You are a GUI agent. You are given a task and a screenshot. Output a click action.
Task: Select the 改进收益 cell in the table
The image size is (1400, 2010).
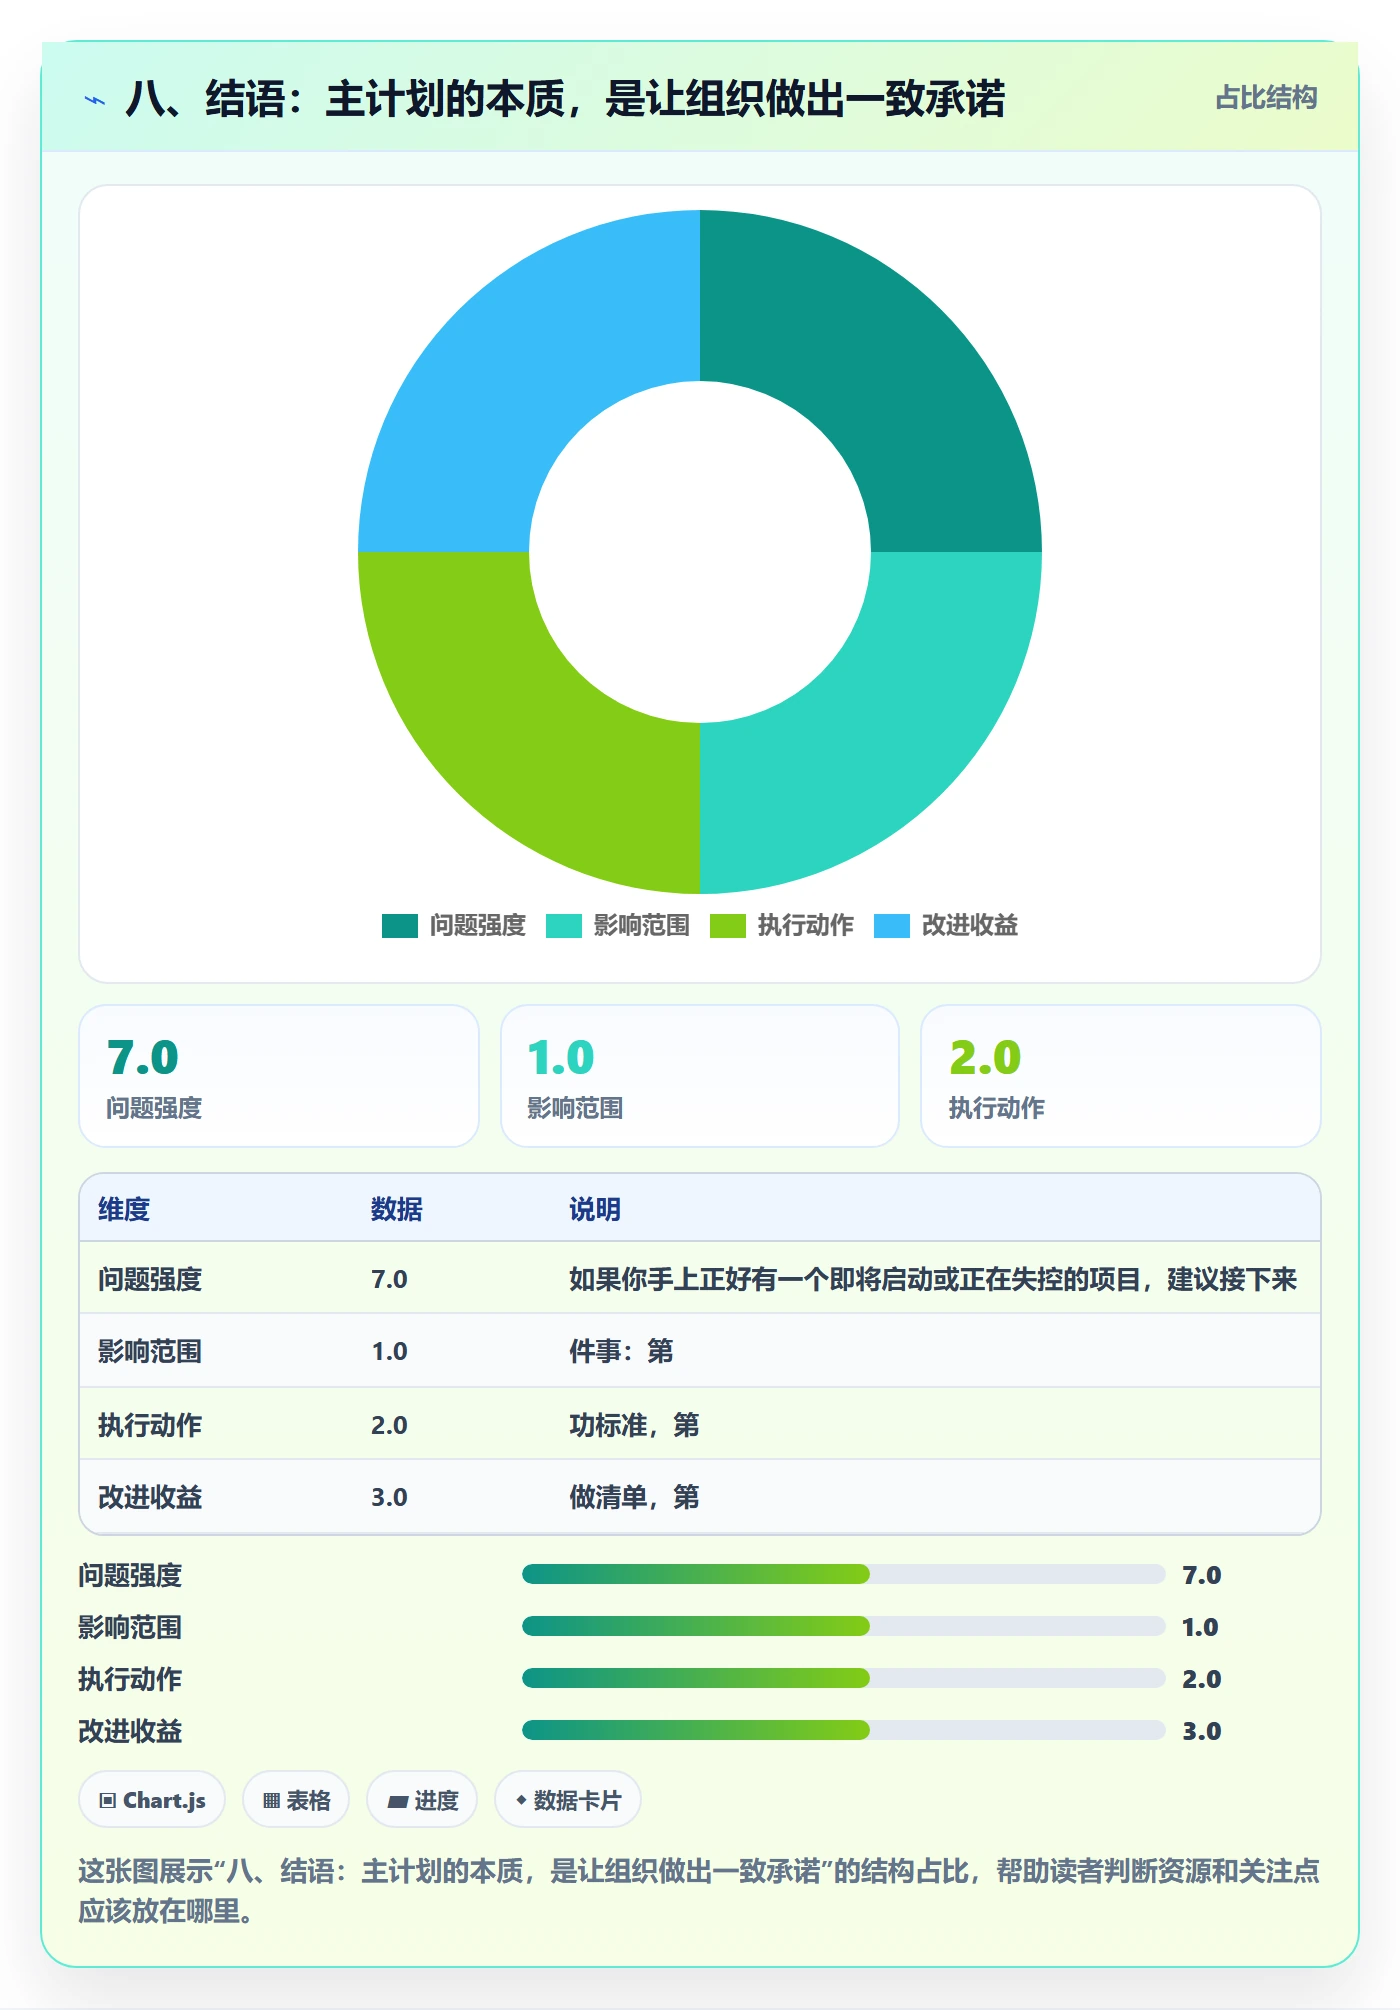coord(150,1497)
